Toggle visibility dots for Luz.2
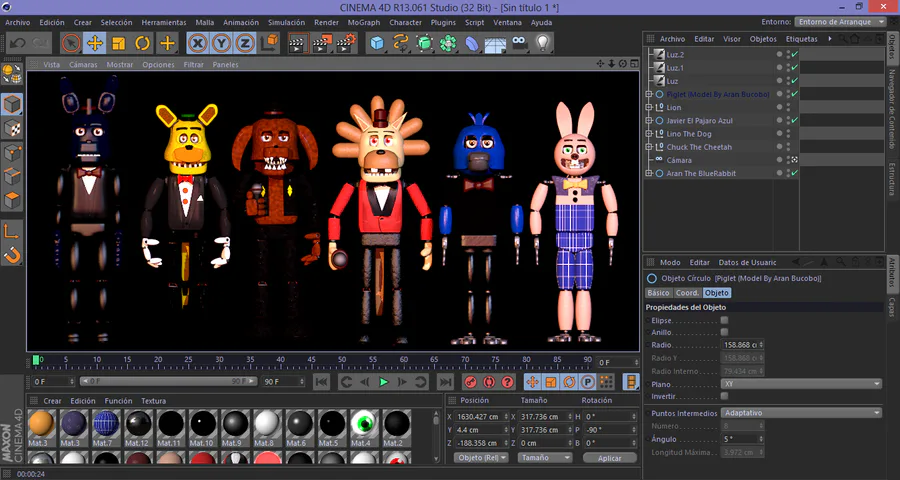The image size is (900, 480). point(789,55)
